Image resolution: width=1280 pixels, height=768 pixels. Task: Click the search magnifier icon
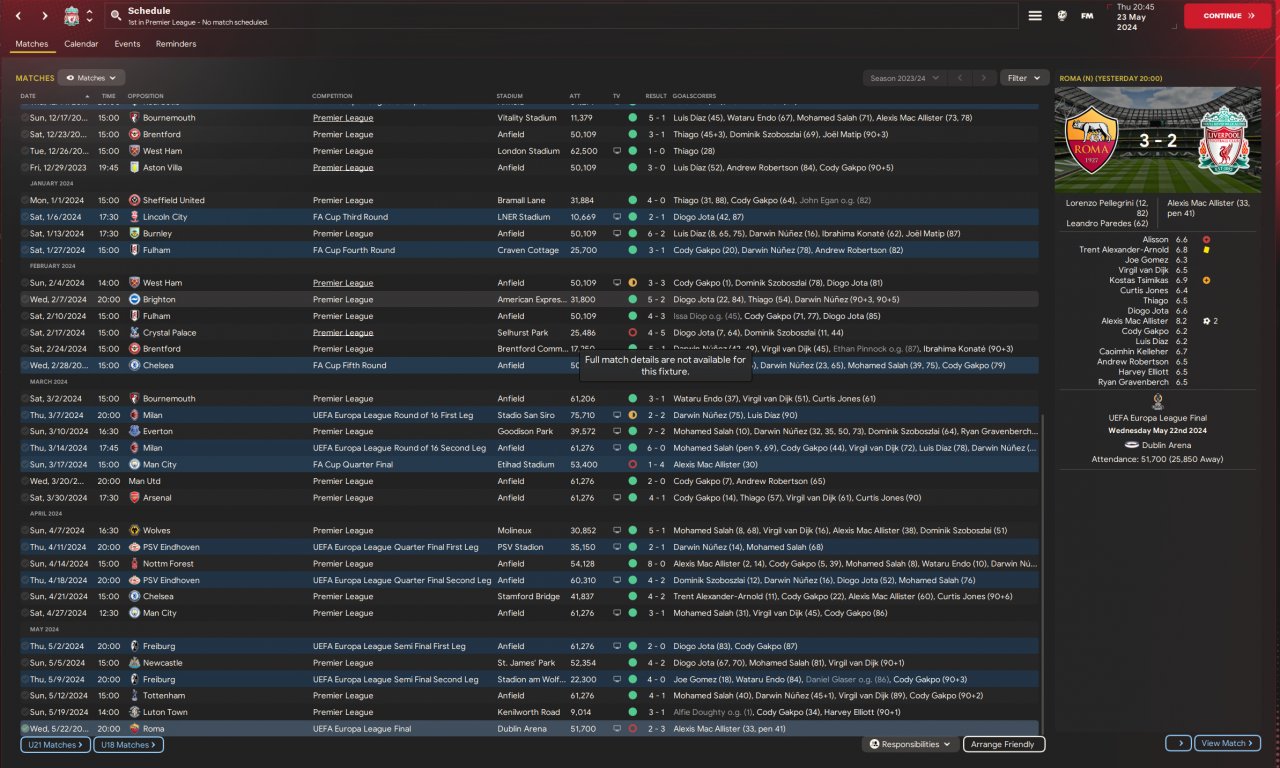116,16
